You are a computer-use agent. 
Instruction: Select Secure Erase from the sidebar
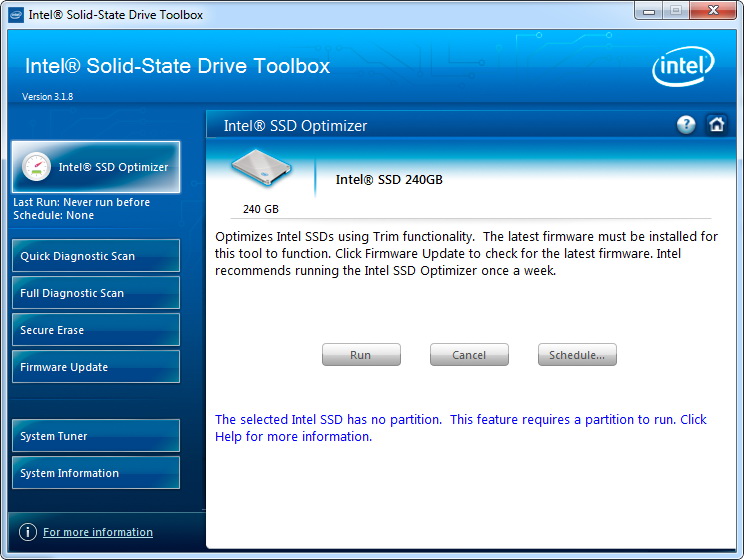(96, 330)
